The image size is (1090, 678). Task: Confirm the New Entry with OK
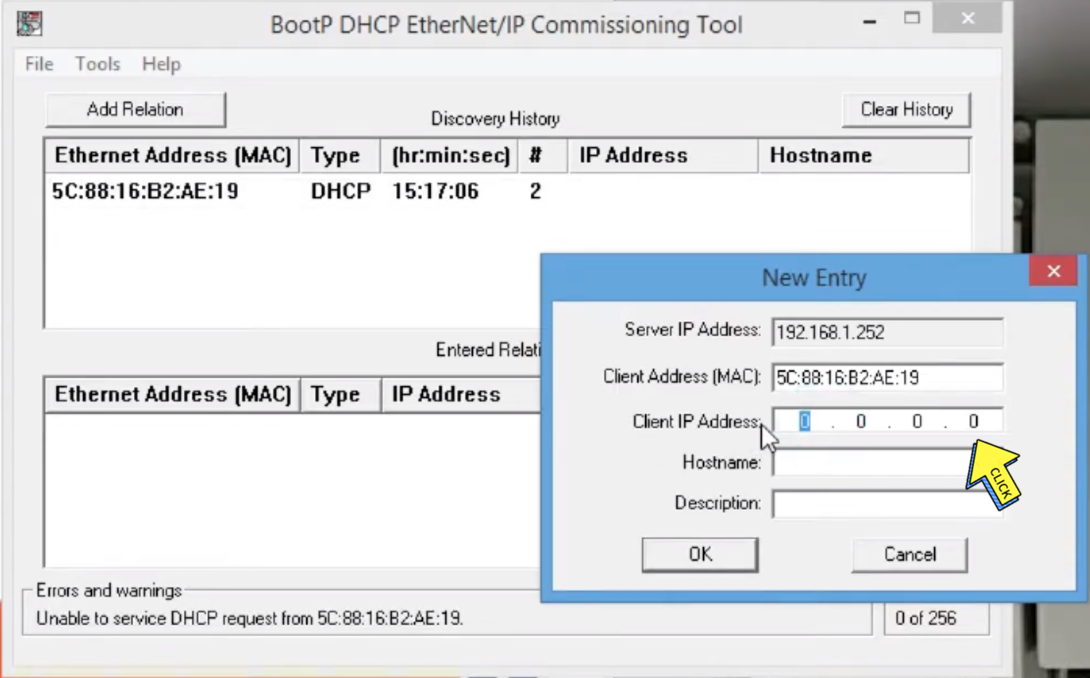click(700, 554)
